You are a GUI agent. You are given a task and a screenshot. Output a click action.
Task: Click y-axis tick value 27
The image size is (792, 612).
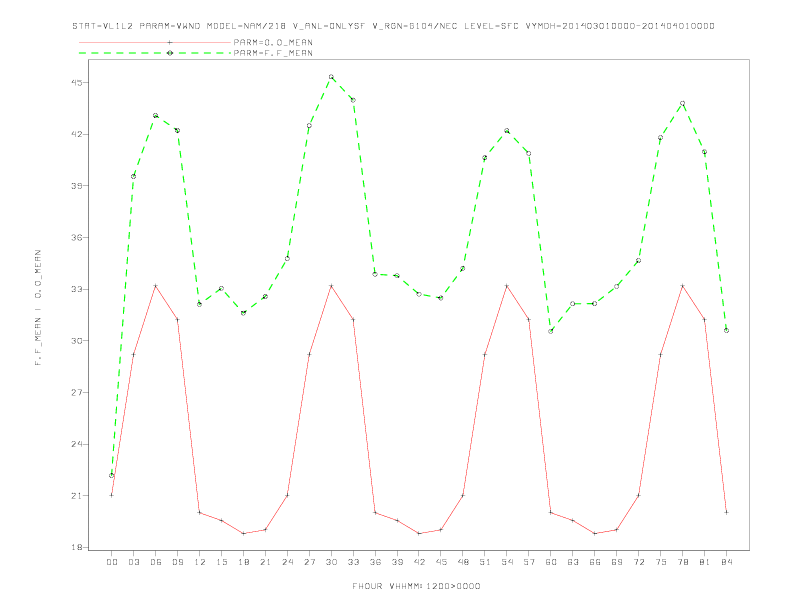[77, 392]
